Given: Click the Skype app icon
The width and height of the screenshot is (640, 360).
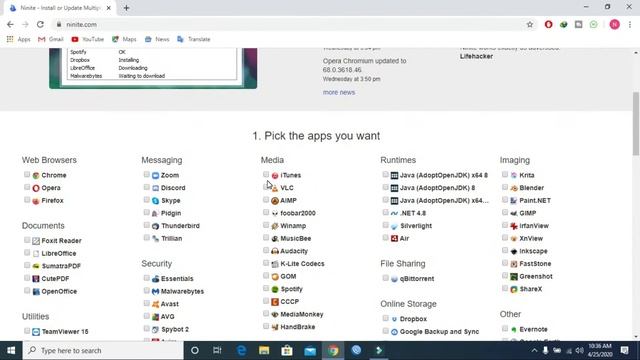Looking at the screenshot, I should 156,201.
